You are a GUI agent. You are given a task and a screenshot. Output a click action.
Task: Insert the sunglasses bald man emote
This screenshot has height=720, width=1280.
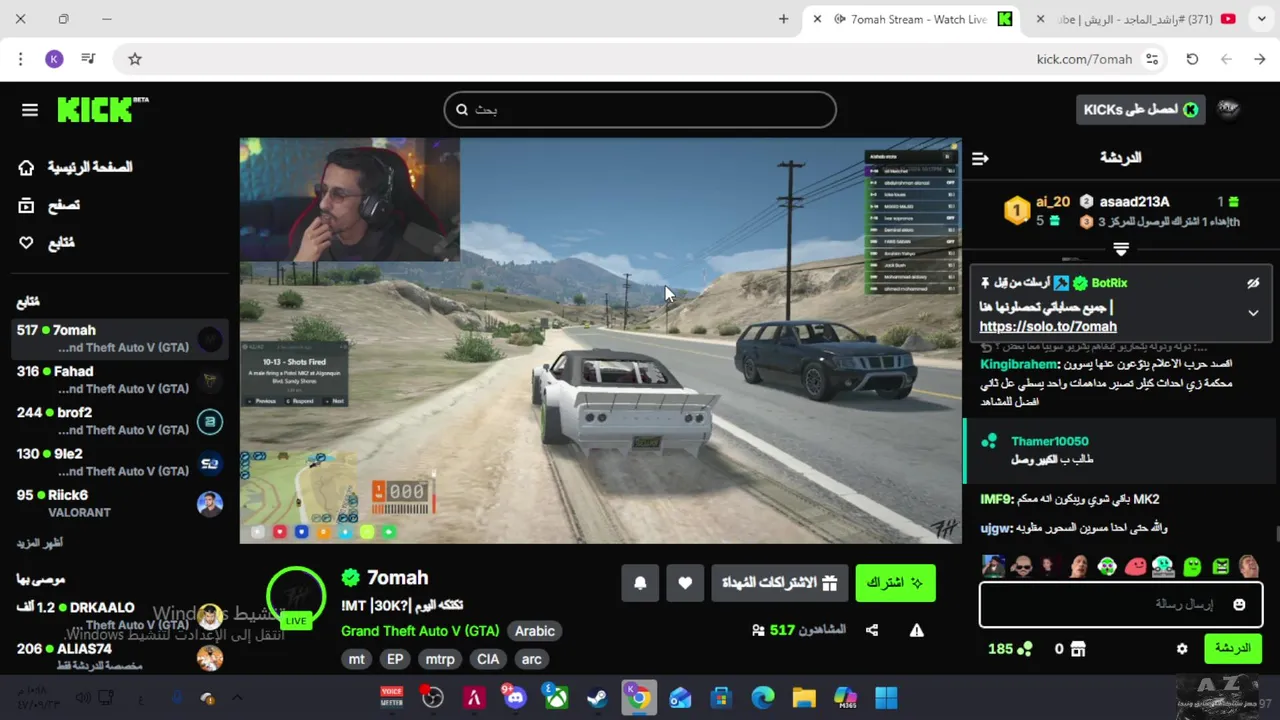(x=1021, y=567)
